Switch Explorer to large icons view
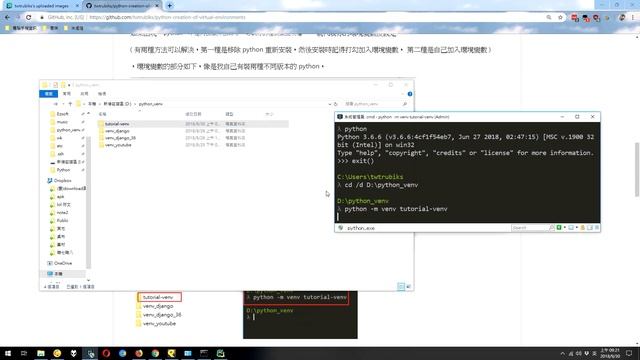 click(x=408, y=286)
